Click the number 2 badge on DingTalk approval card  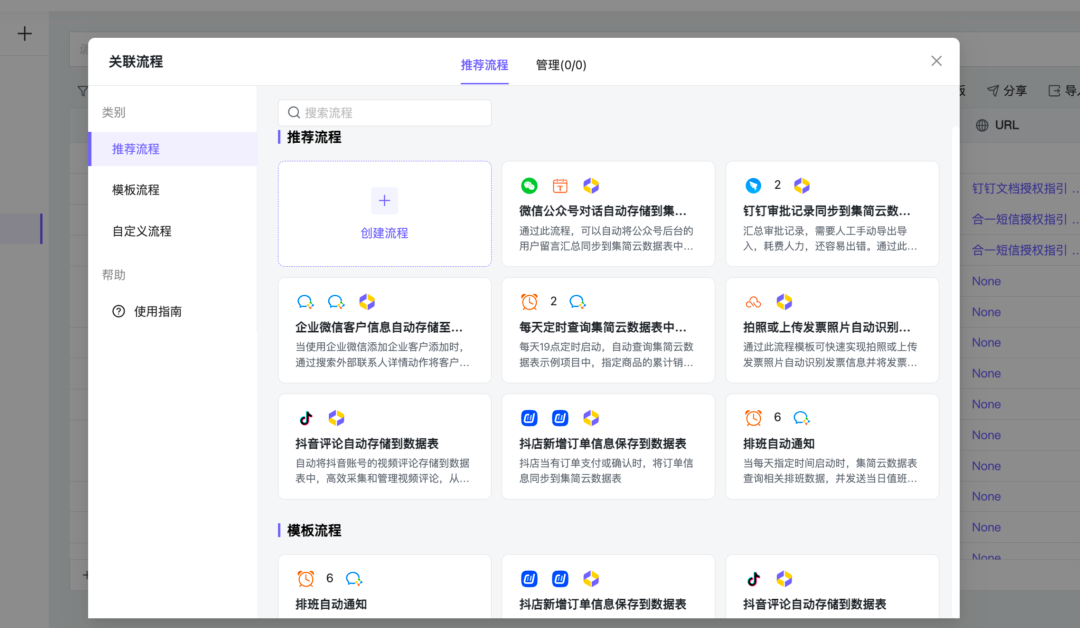tap(777, 185)
